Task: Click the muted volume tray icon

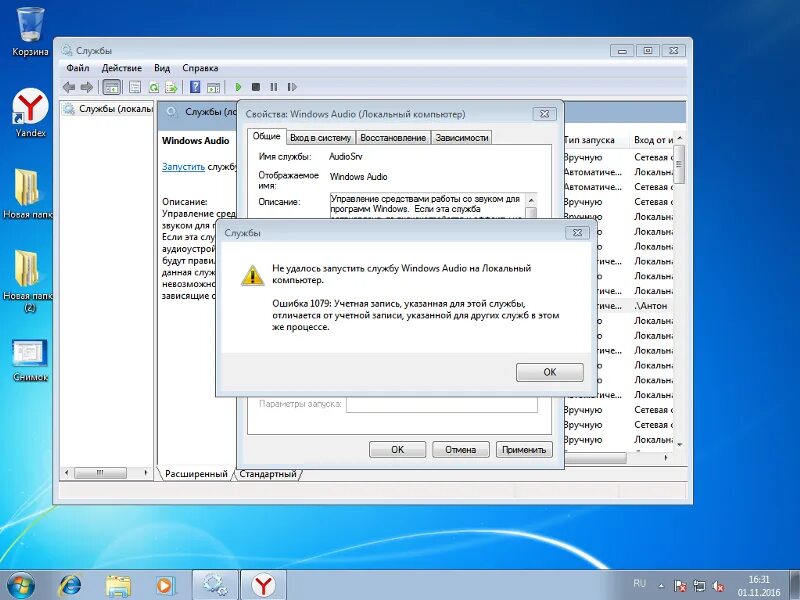Action: click(x=719, y=586)
